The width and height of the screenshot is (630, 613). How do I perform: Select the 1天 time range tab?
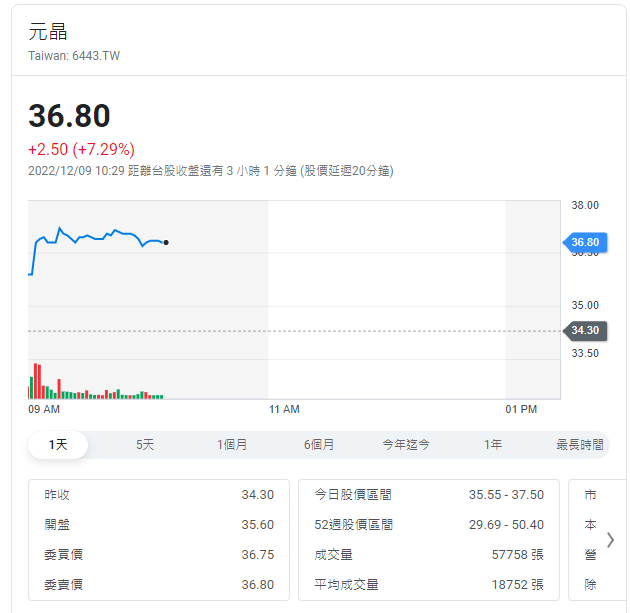point(58,445)
